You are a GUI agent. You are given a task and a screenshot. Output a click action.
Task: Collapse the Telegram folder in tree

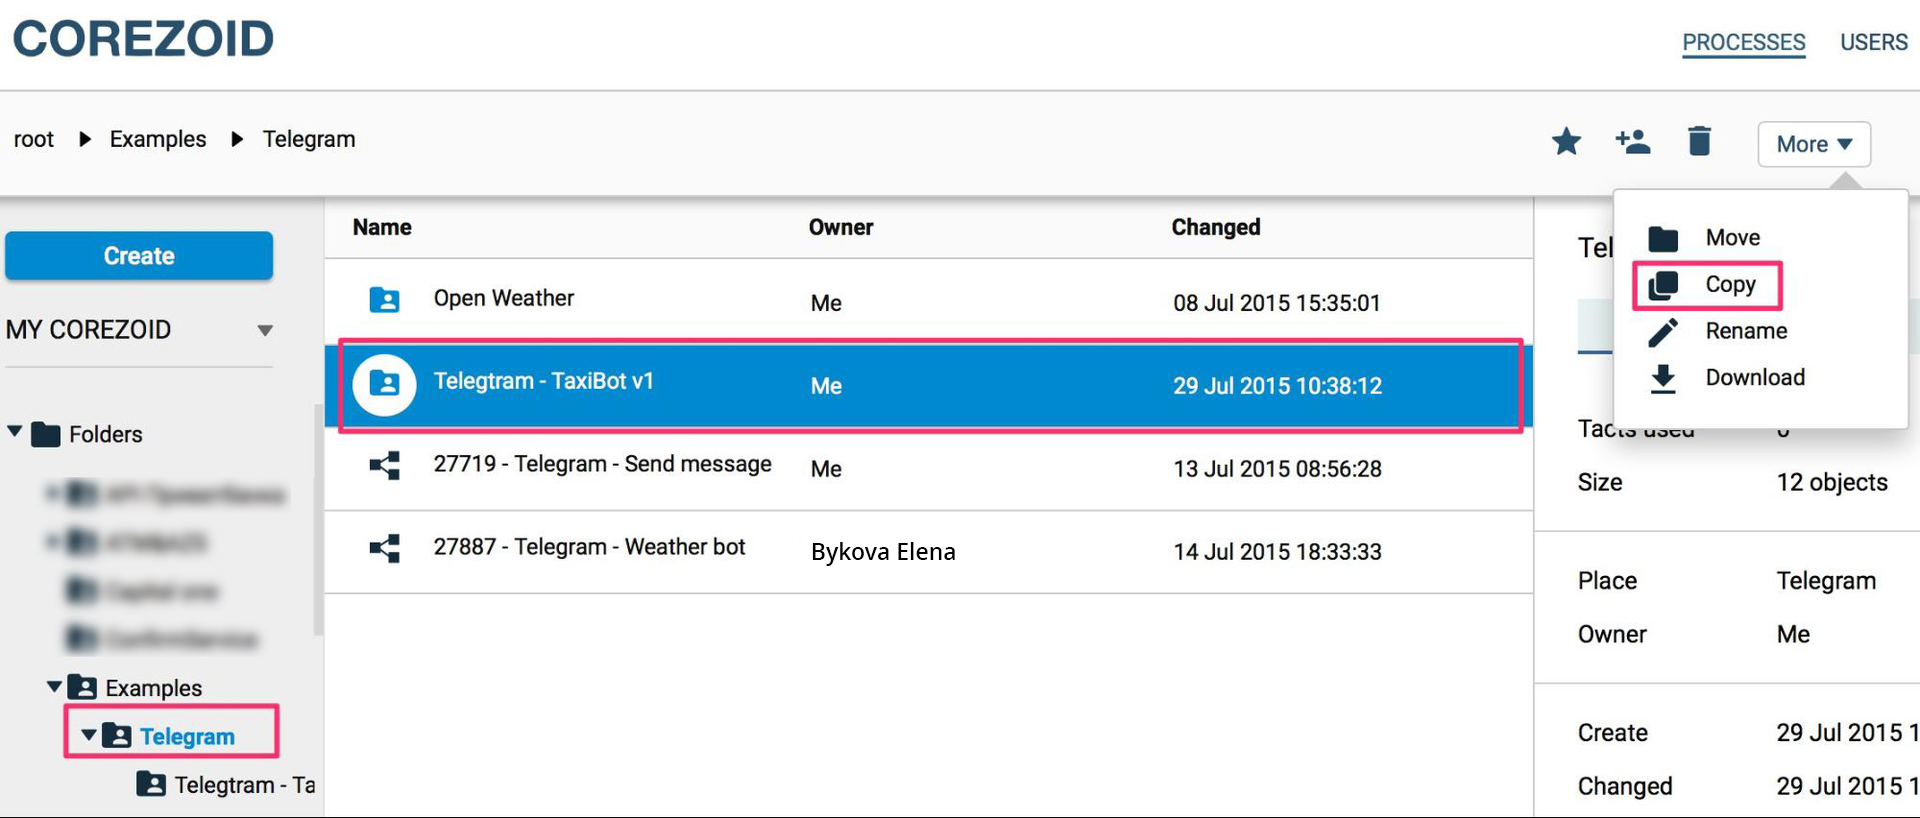89,735
